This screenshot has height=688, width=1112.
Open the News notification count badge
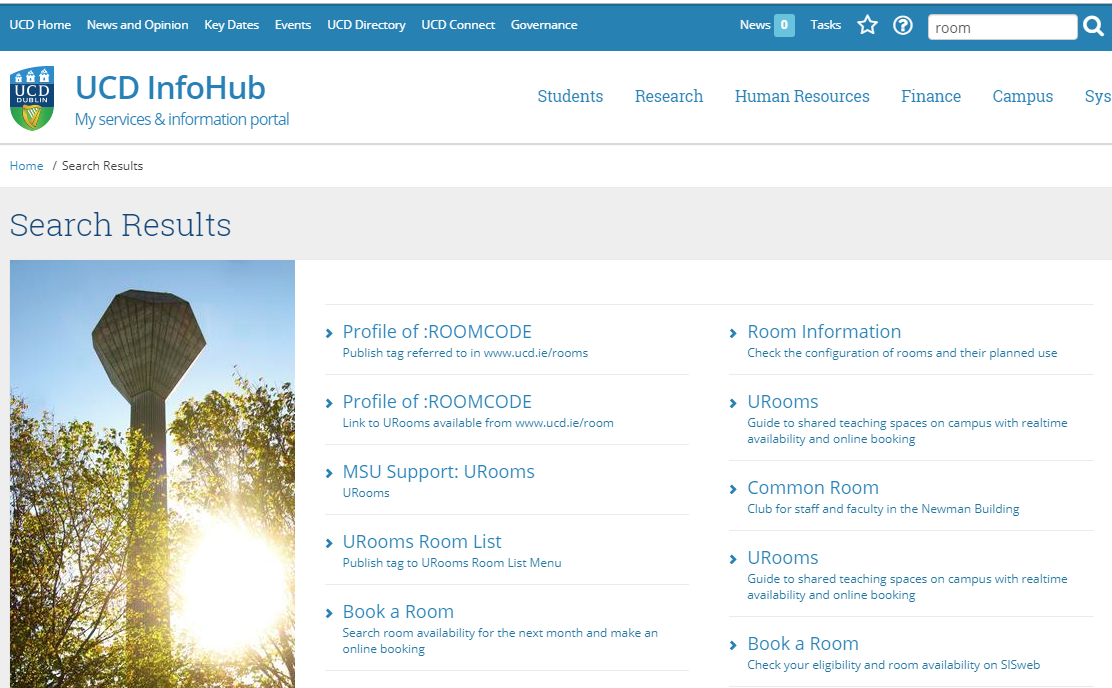point(784,26)
